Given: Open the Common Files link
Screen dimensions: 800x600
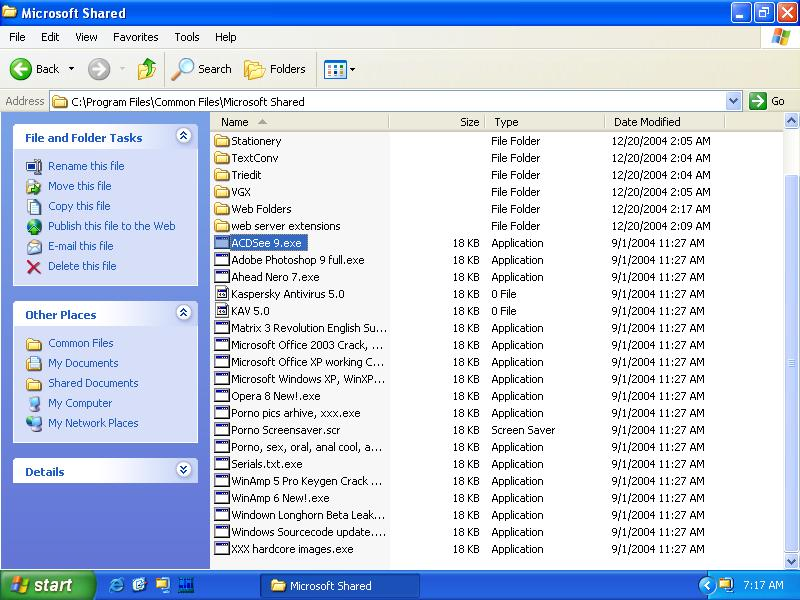Looking at the screenshot, I should click(81, 343).
